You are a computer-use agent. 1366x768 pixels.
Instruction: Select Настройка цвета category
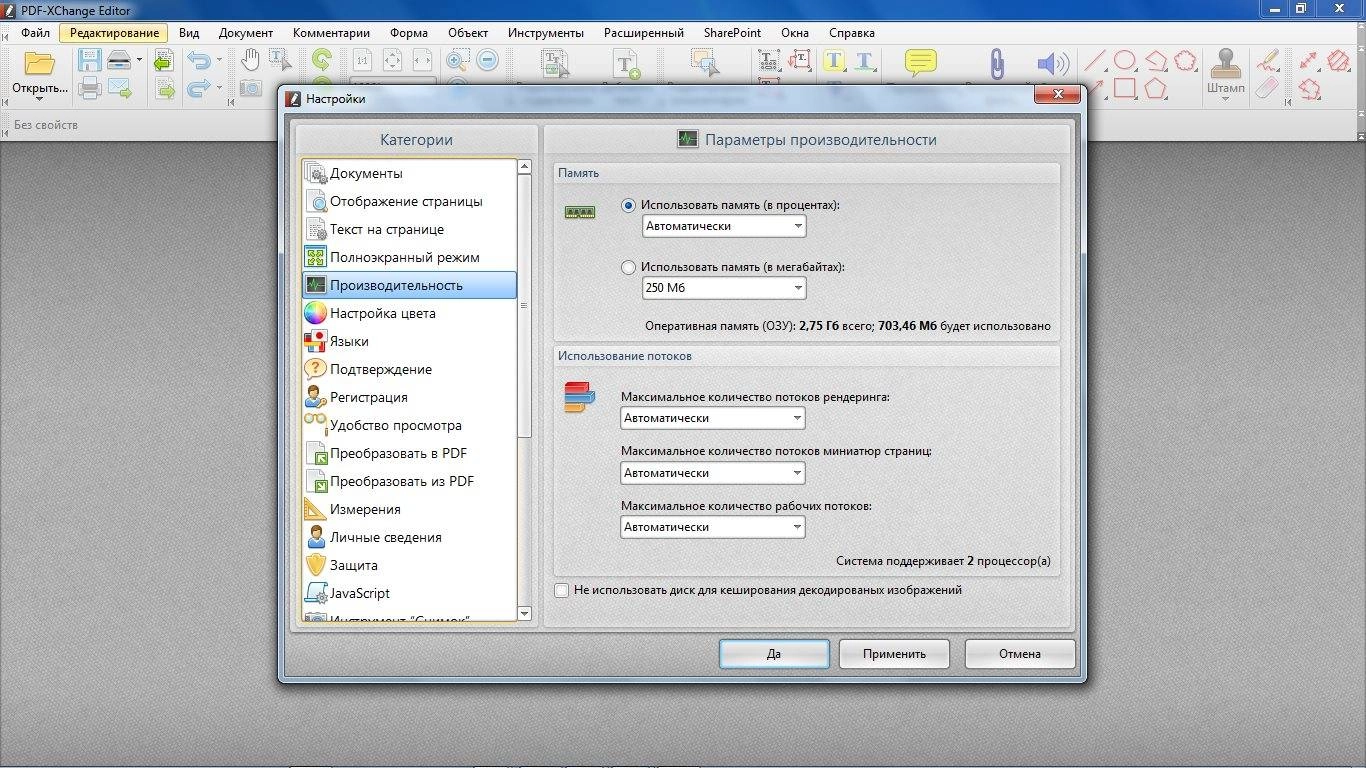click(x=409, y=313)
